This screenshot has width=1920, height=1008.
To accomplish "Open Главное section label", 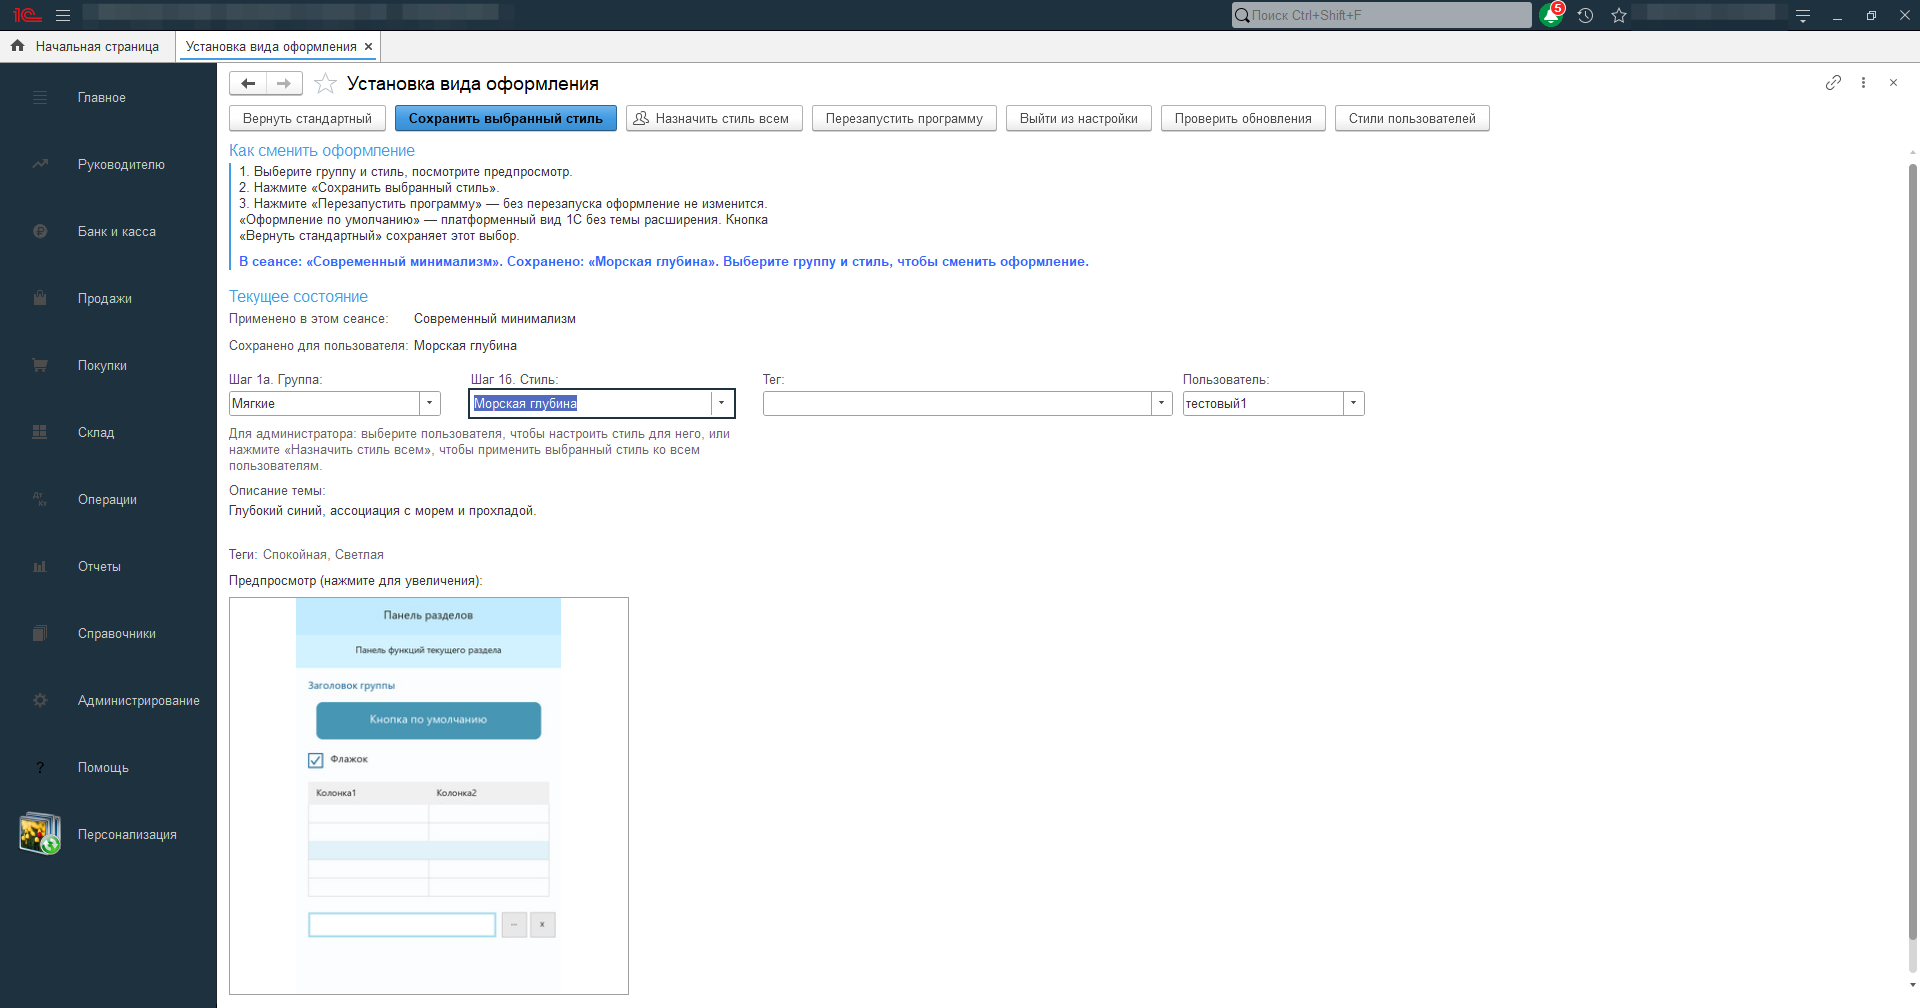I will pos(102,98).
